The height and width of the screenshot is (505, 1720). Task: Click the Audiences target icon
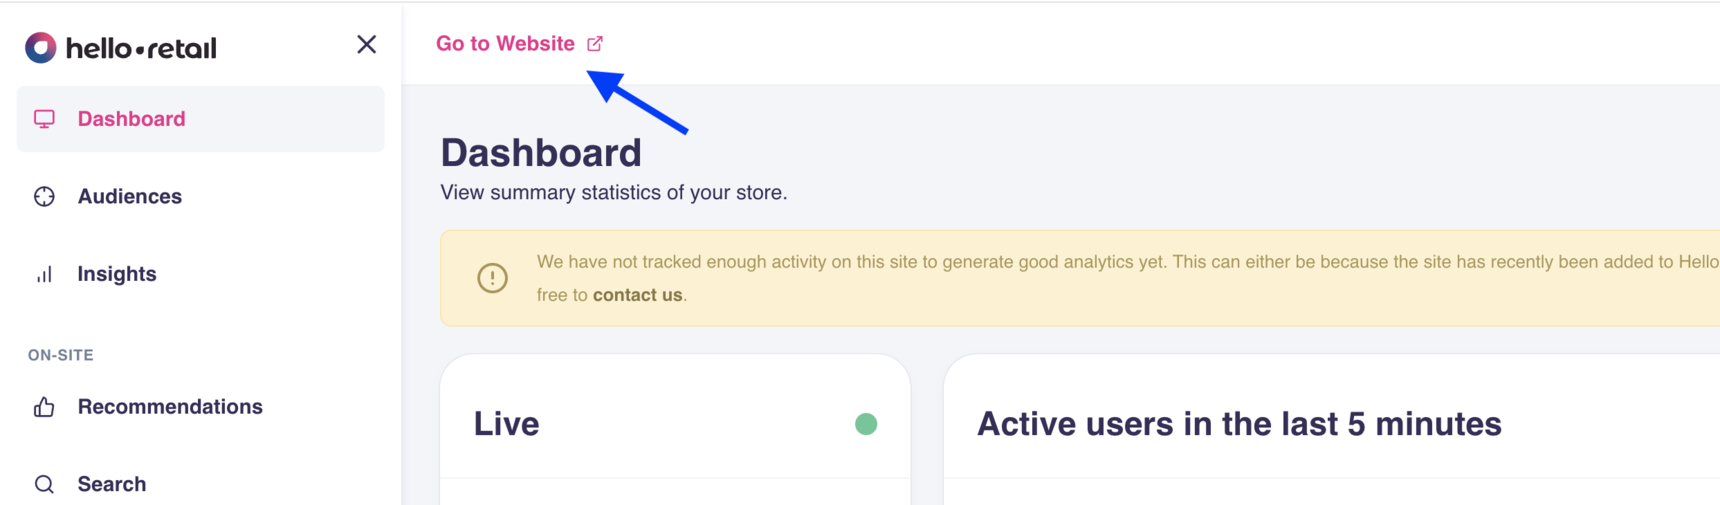[x=44, y=197]
